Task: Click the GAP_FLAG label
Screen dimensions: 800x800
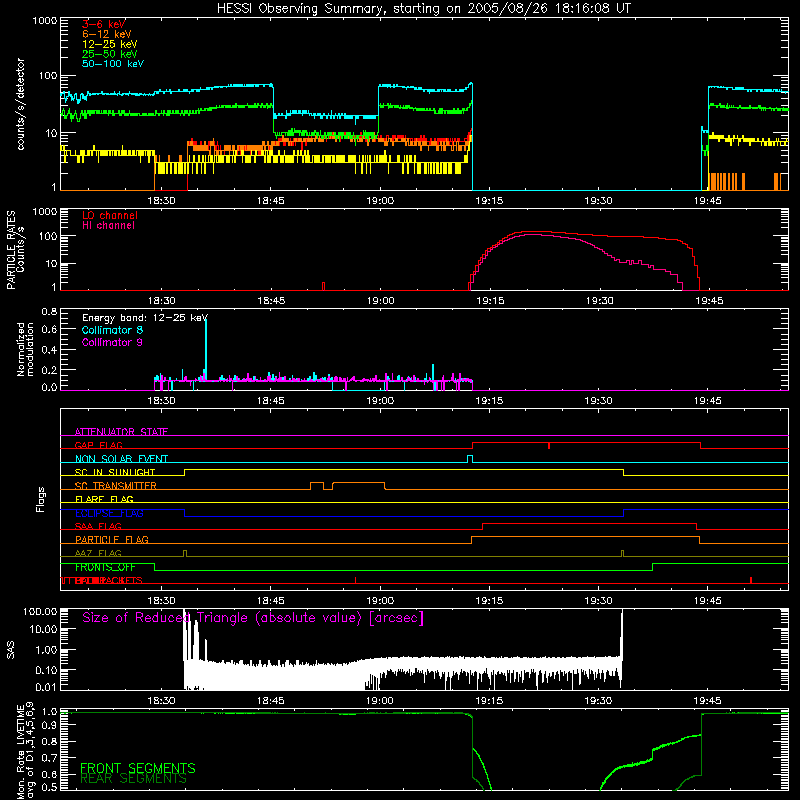Action: click(98, 445)
